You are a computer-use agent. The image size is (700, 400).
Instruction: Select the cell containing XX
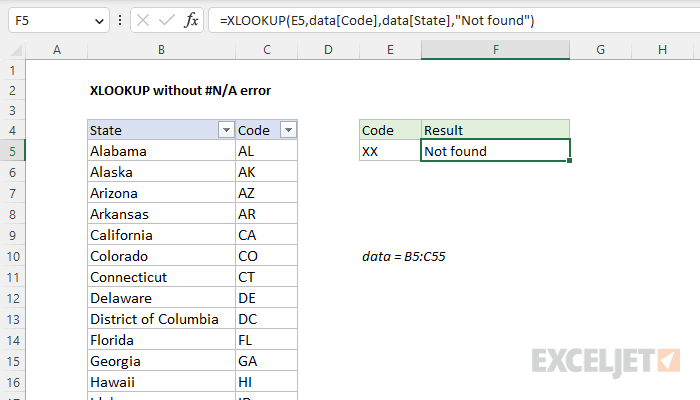[390, 151]
